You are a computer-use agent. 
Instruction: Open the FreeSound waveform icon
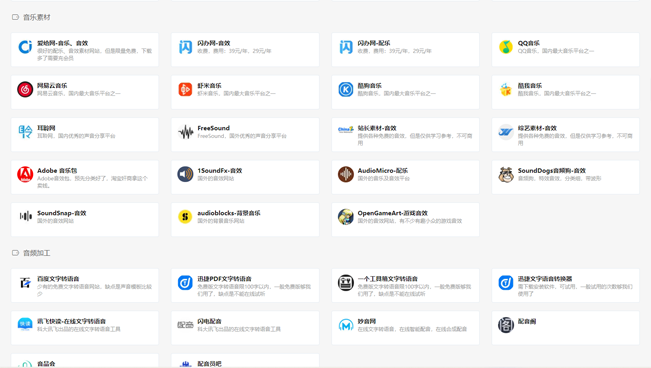[x=185, y=132]
